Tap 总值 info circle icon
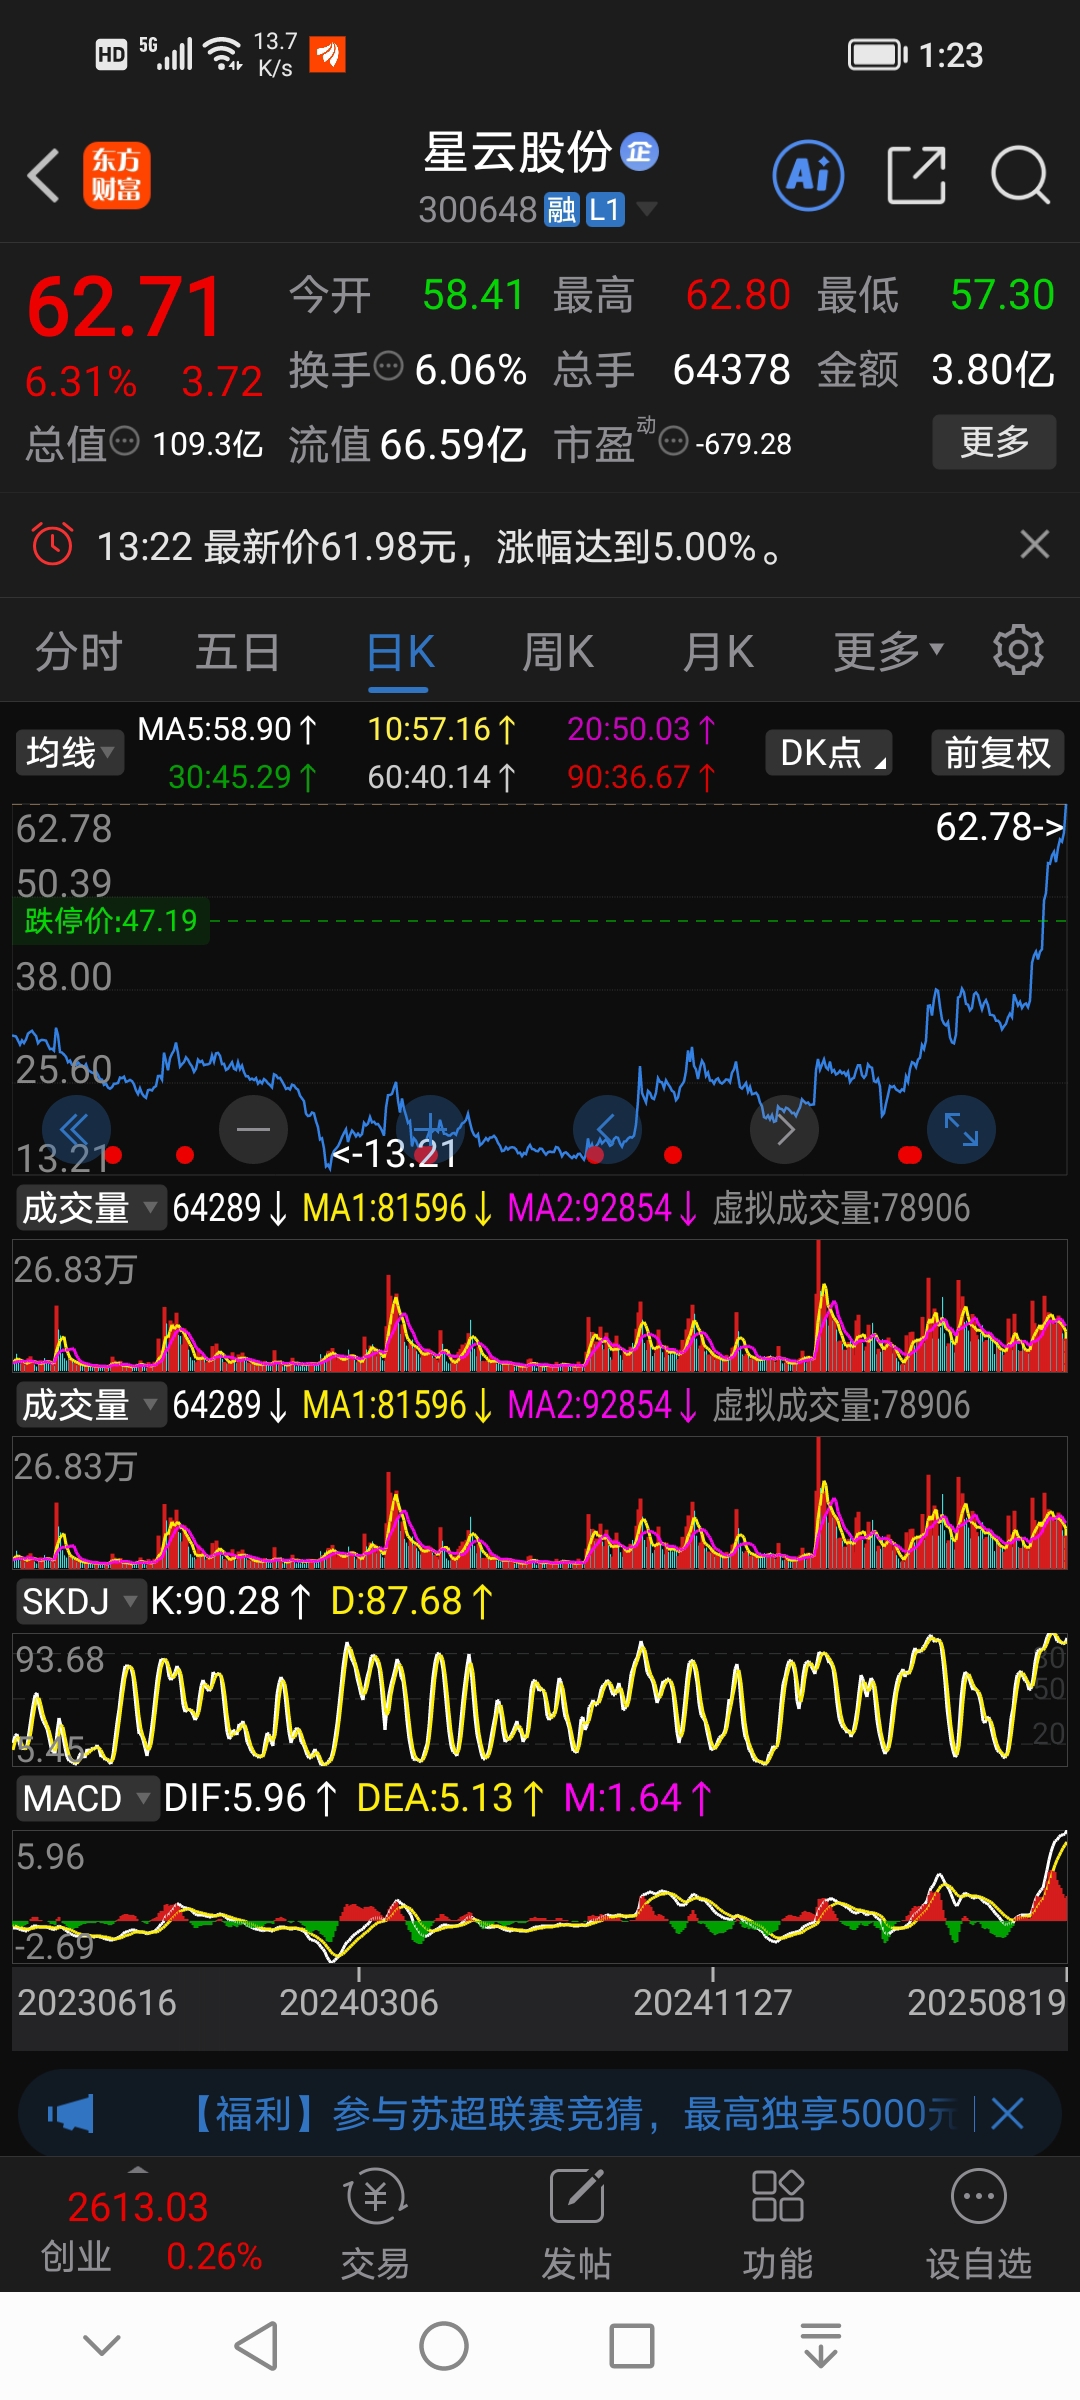 coord(124,440)
